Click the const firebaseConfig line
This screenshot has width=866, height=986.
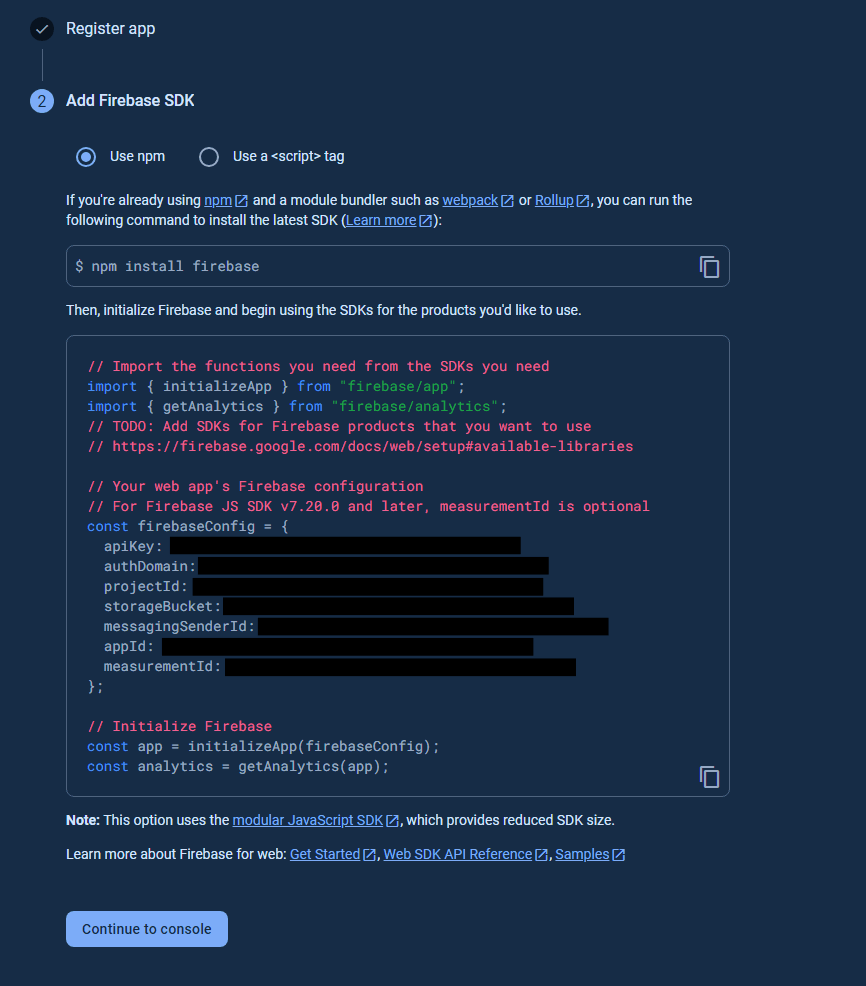[x=188, y=527]
